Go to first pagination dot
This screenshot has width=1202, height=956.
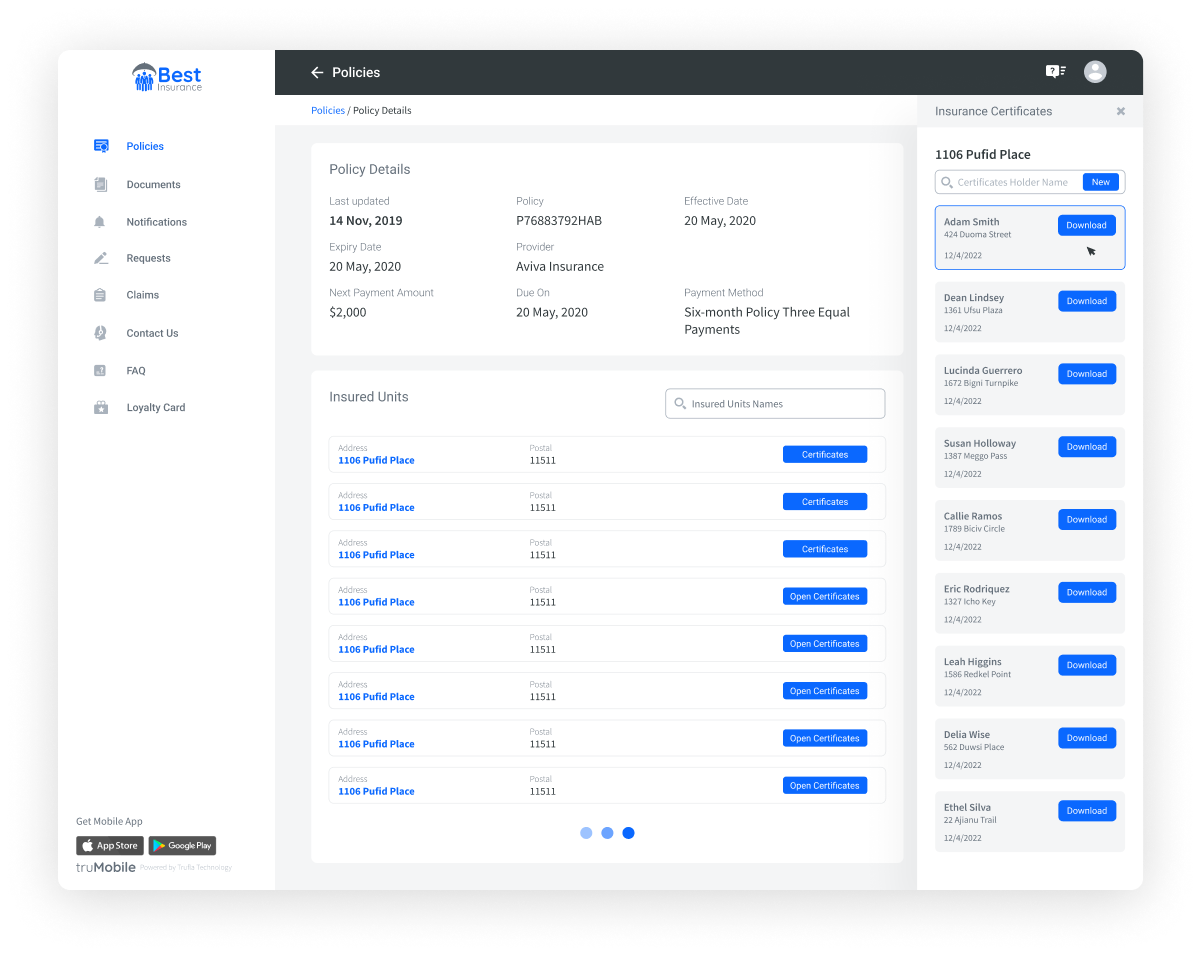point(586,833)
